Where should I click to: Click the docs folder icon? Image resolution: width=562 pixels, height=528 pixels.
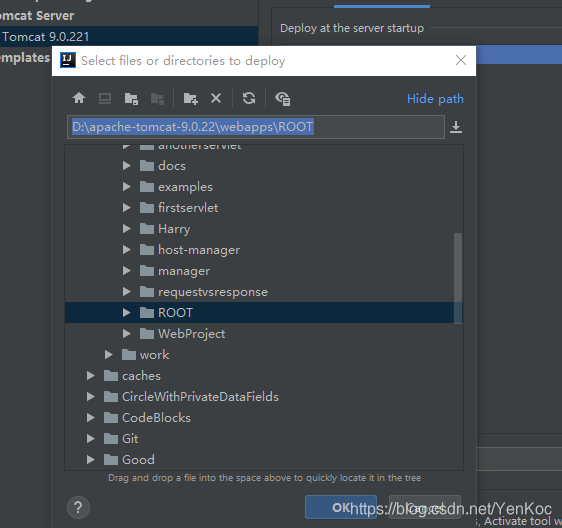coord(147,166)
